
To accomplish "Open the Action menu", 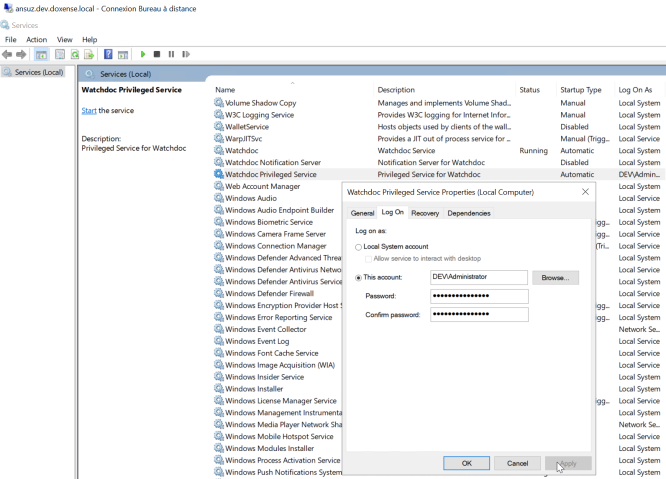I will (x=36, y=39).
